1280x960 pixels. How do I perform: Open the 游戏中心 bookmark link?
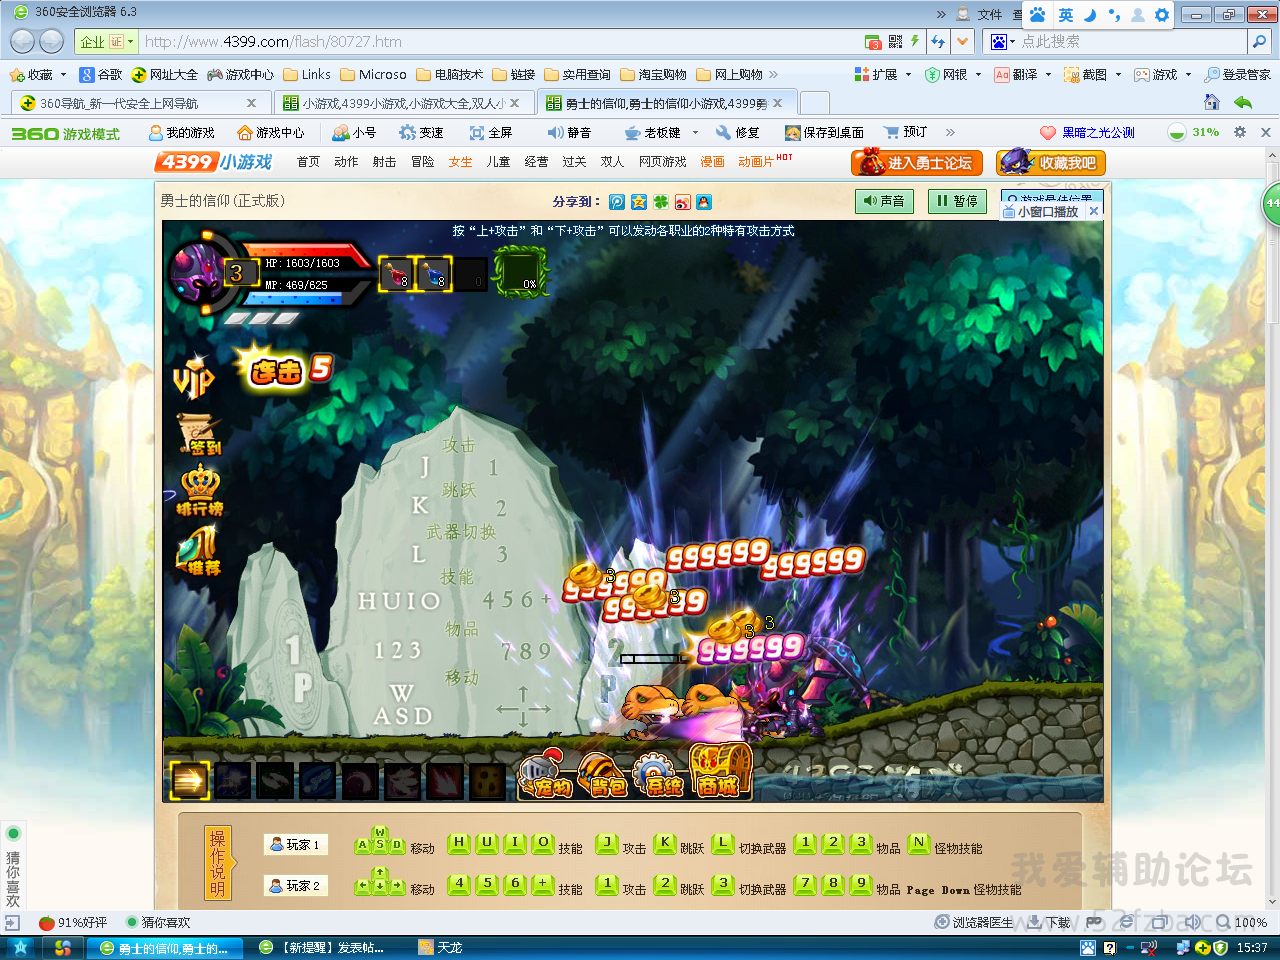pos(240,74)
